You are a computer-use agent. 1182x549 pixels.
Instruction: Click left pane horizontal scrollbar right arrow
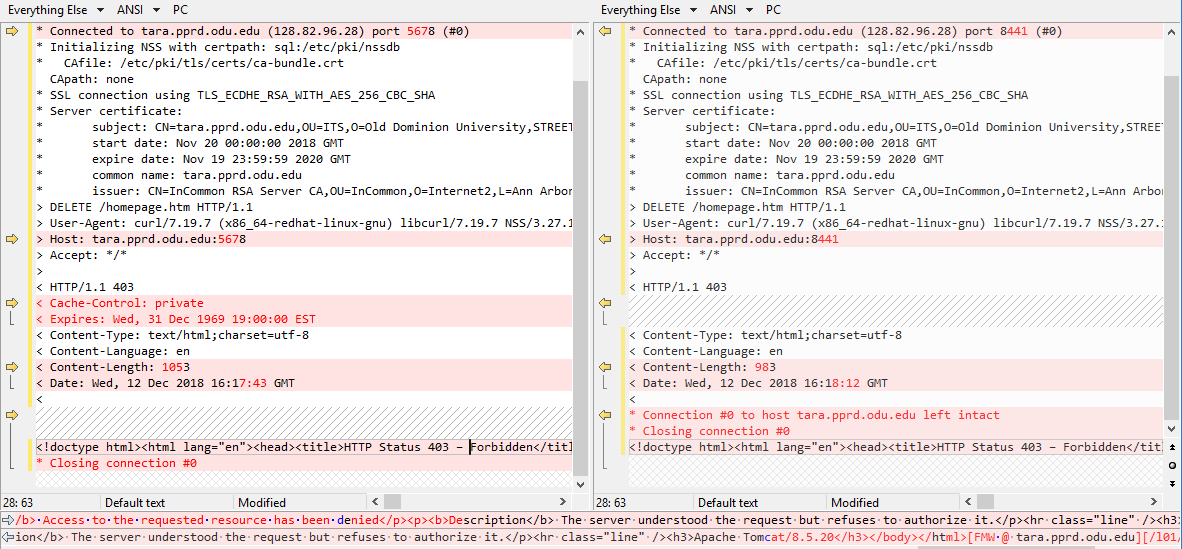point(565,502)
